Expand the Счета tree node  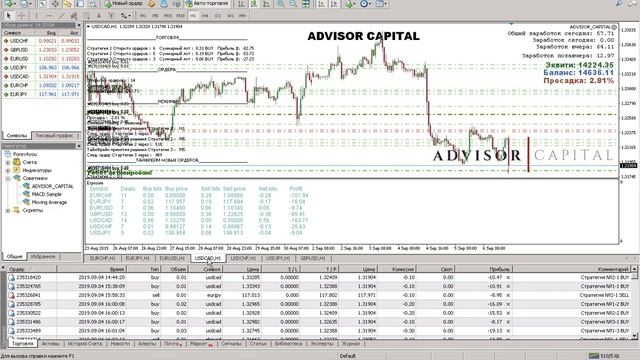tap(8, 162)
